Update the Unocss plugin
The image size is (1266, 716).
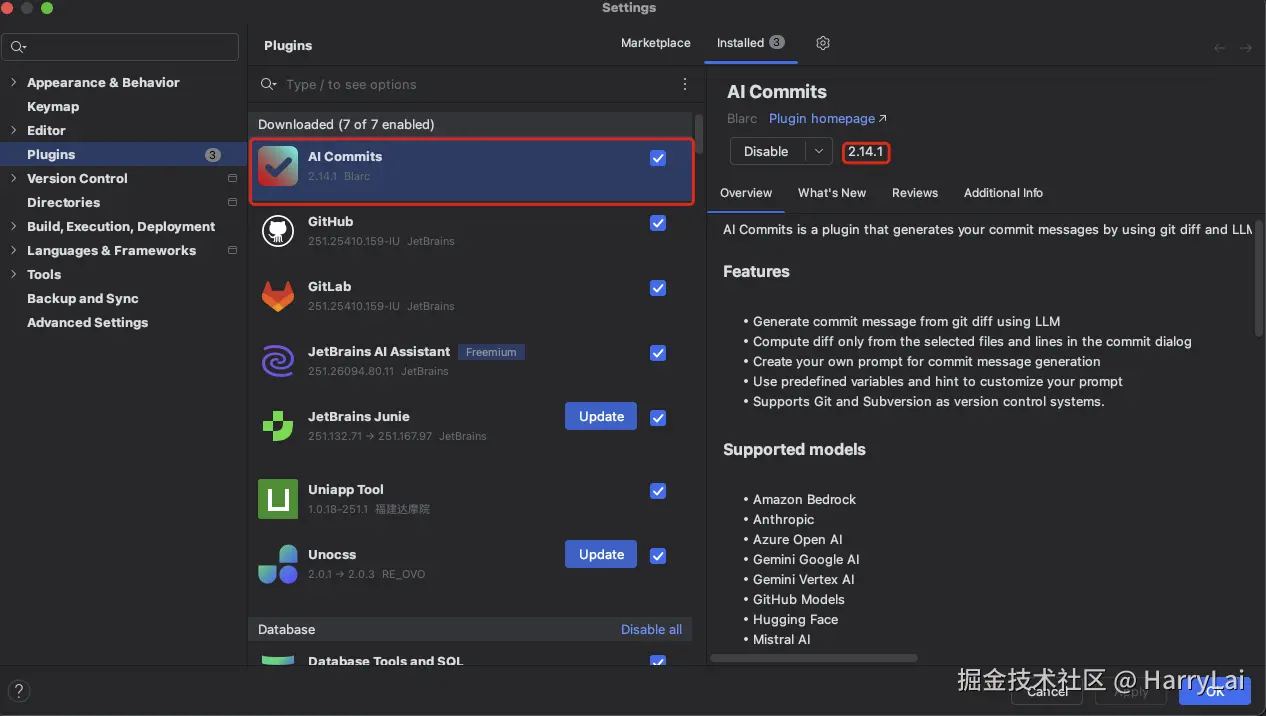(601, 555)
